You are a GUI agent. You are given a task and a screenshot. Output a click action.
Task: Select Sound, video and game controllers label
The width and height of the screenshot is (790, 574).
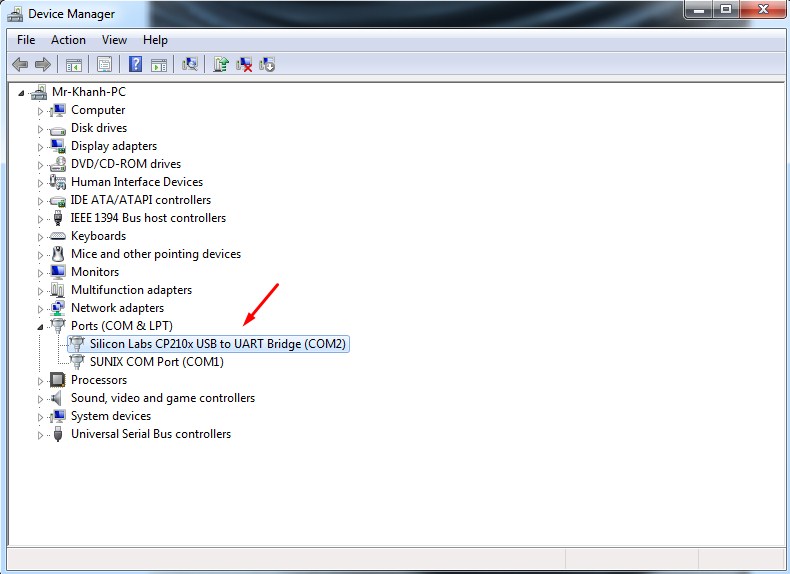click(x=163, y=398)
